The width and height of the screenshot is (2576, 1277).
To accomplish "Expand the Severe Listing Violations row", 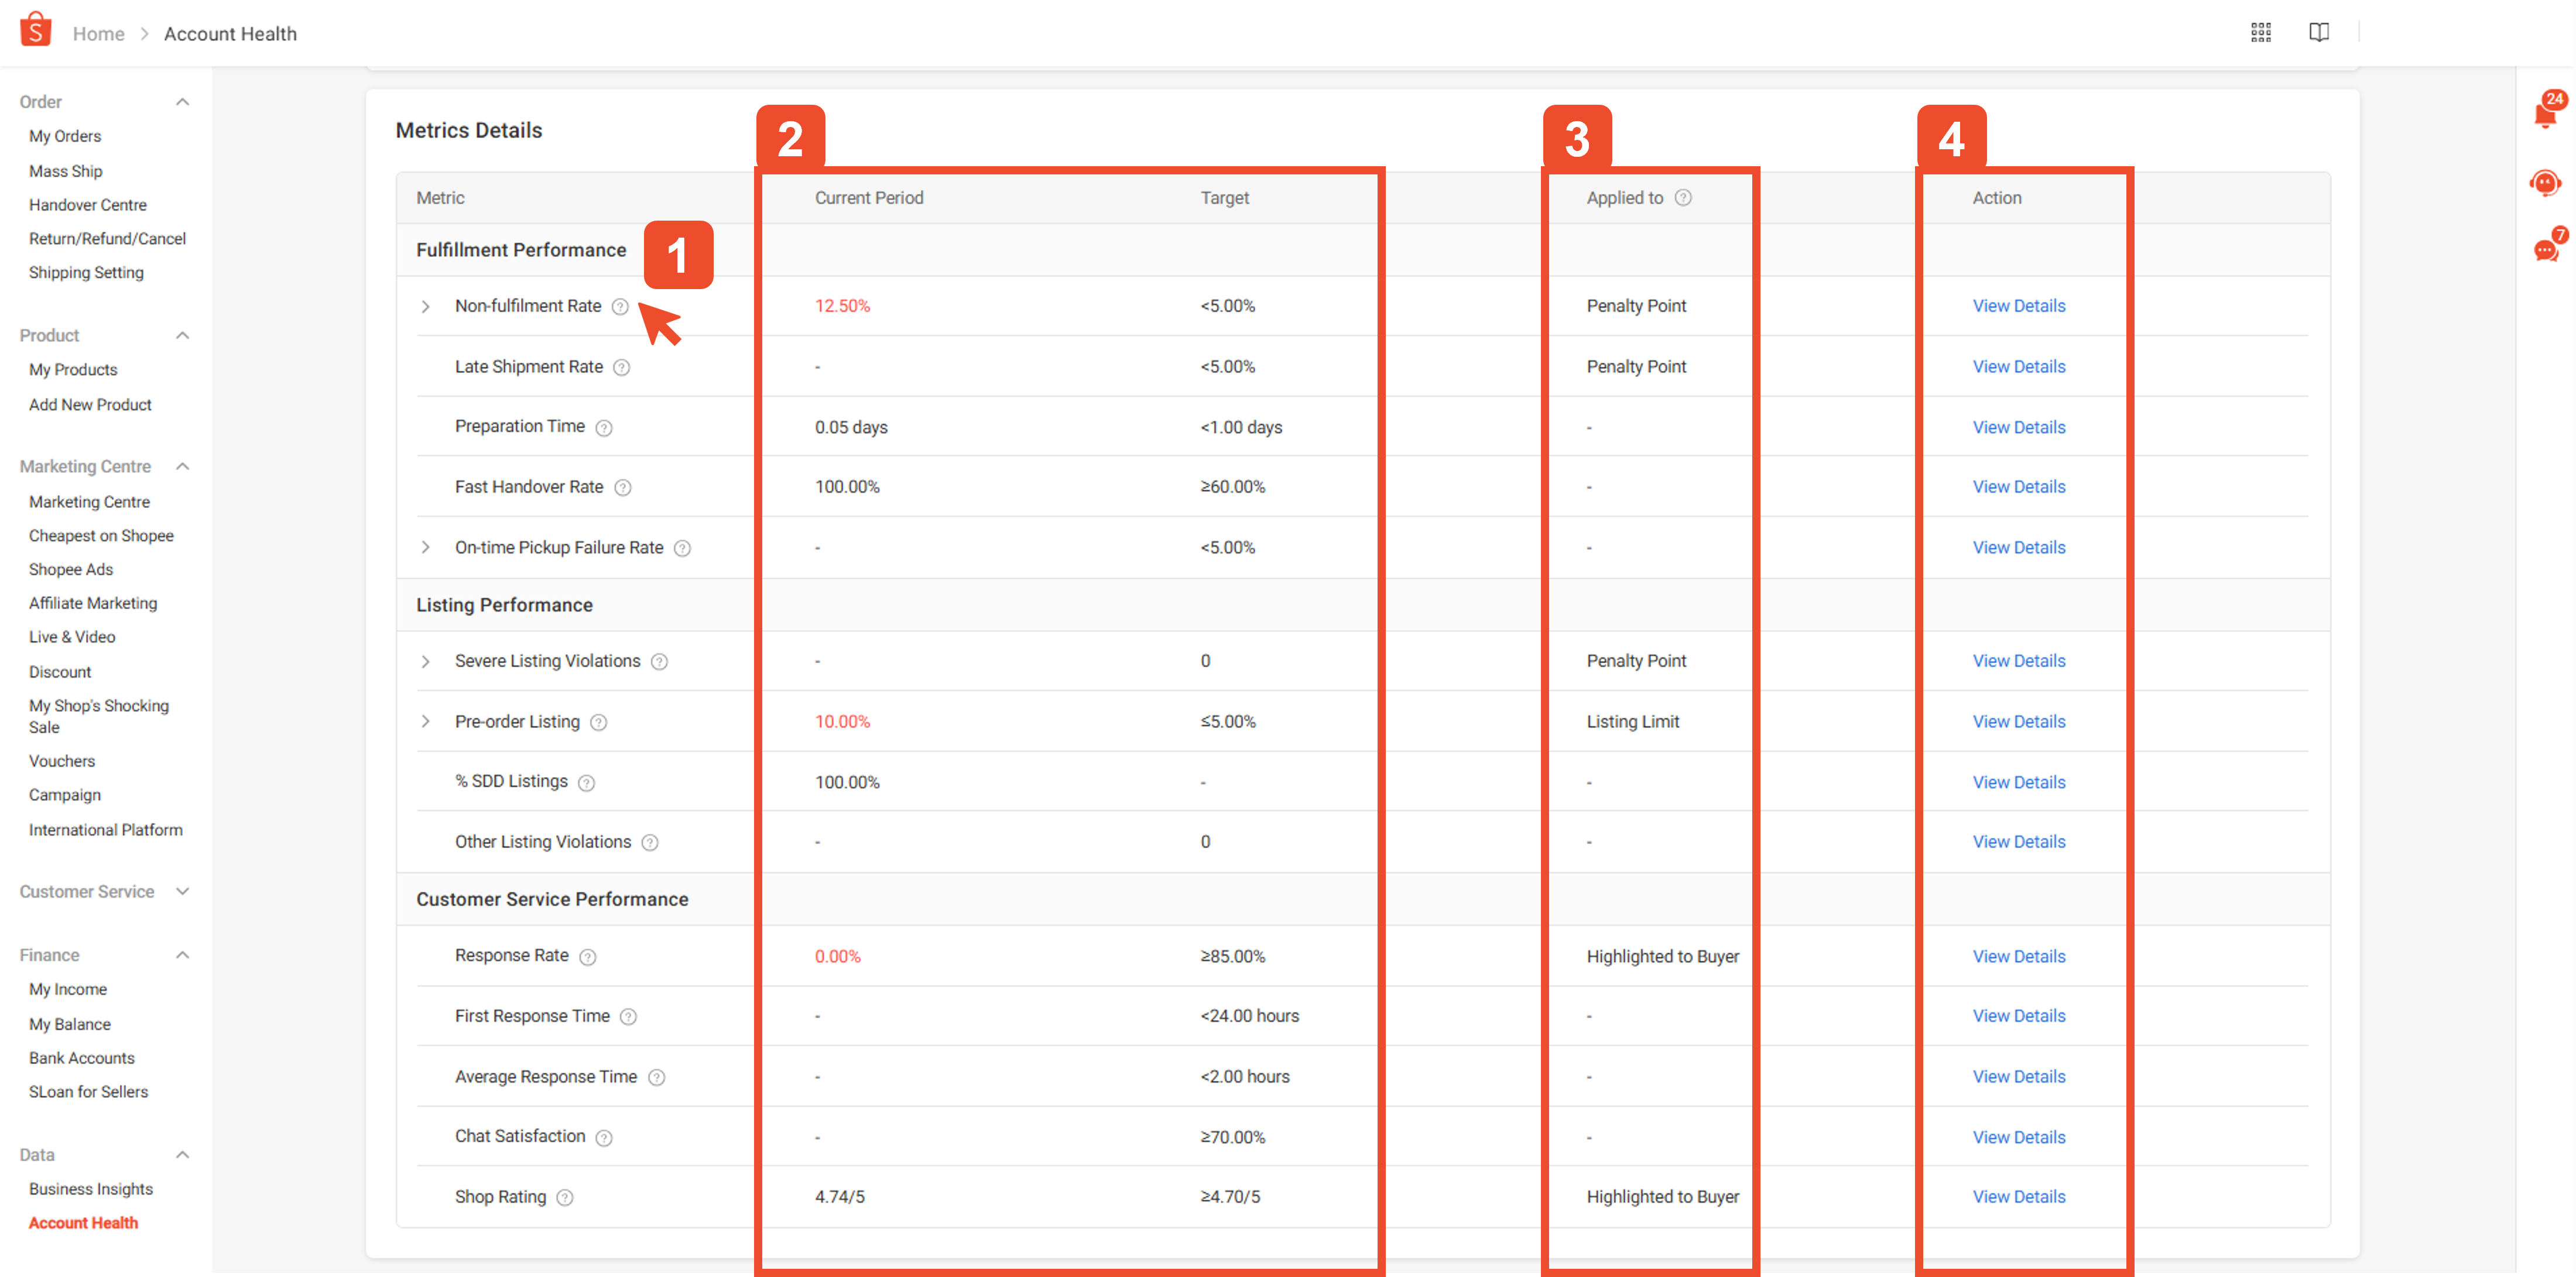I will click(x=426, y=662).
